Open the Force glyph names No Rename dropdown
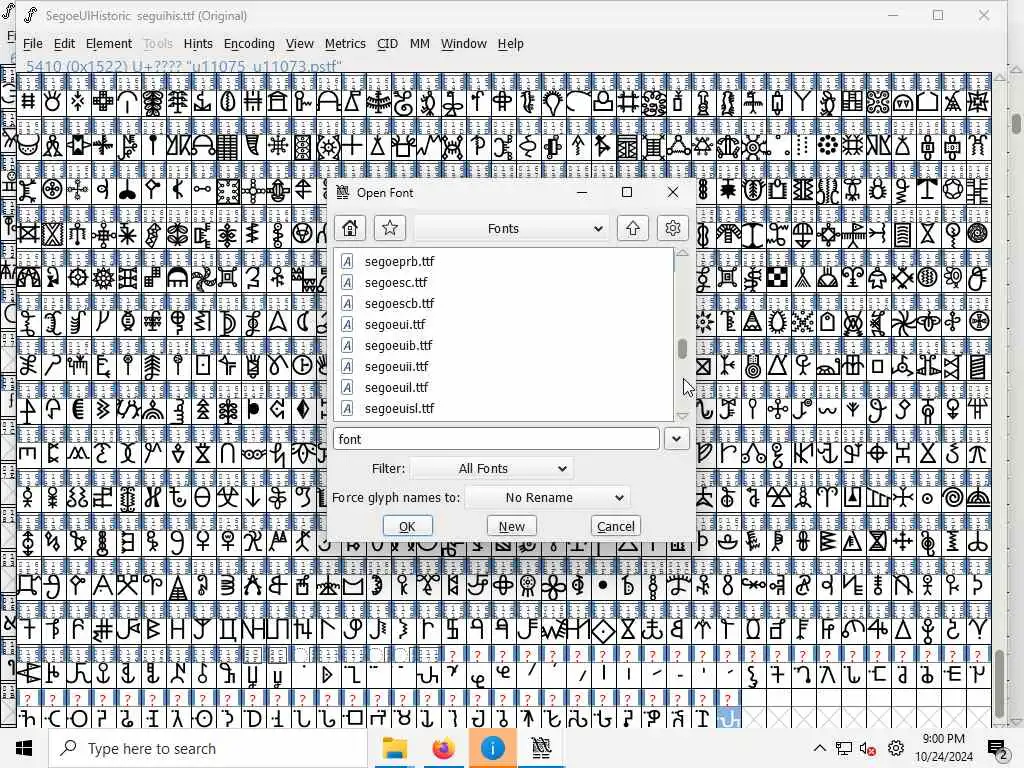1024x768 pixels. 548,498
